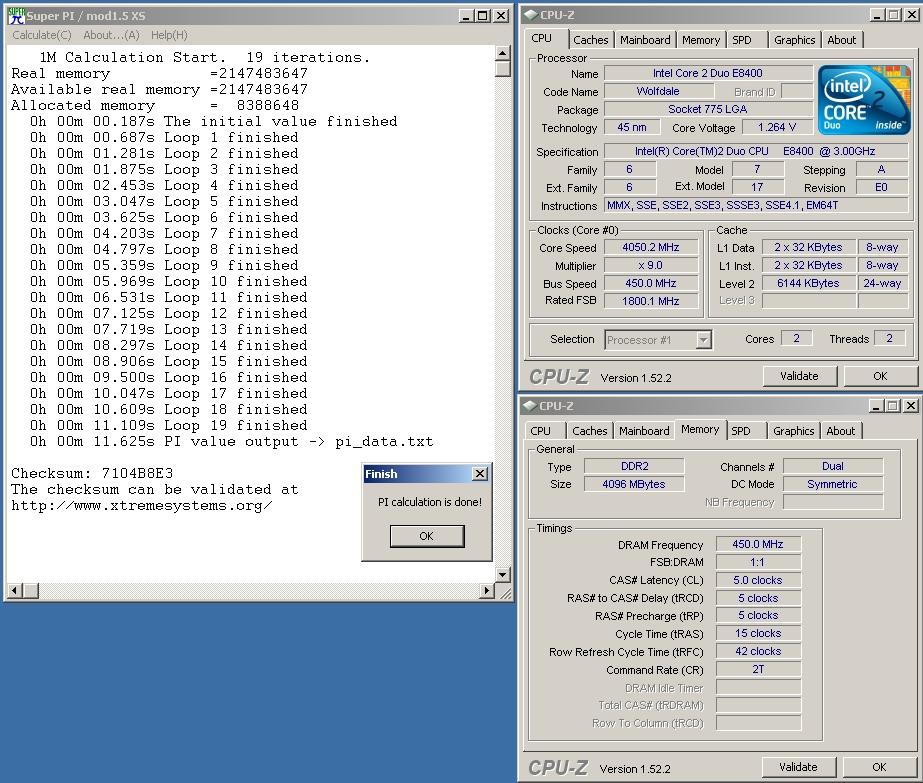Viewport: 923px width, 783px height.
Task: Click the Super PI vertical scrollbar thumb
Action: point(503,69)
